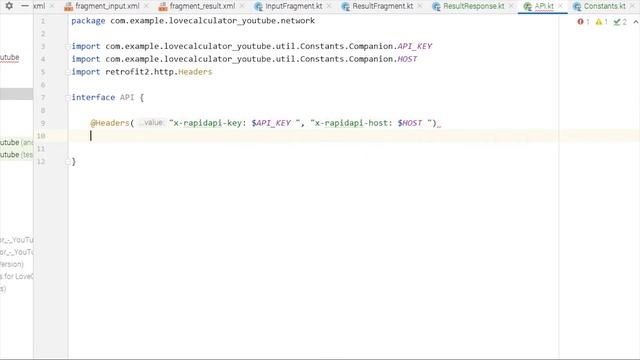Open the yellow warning indicator count
The height and width of the screenshot is (360, 640).
coord(602,22)
